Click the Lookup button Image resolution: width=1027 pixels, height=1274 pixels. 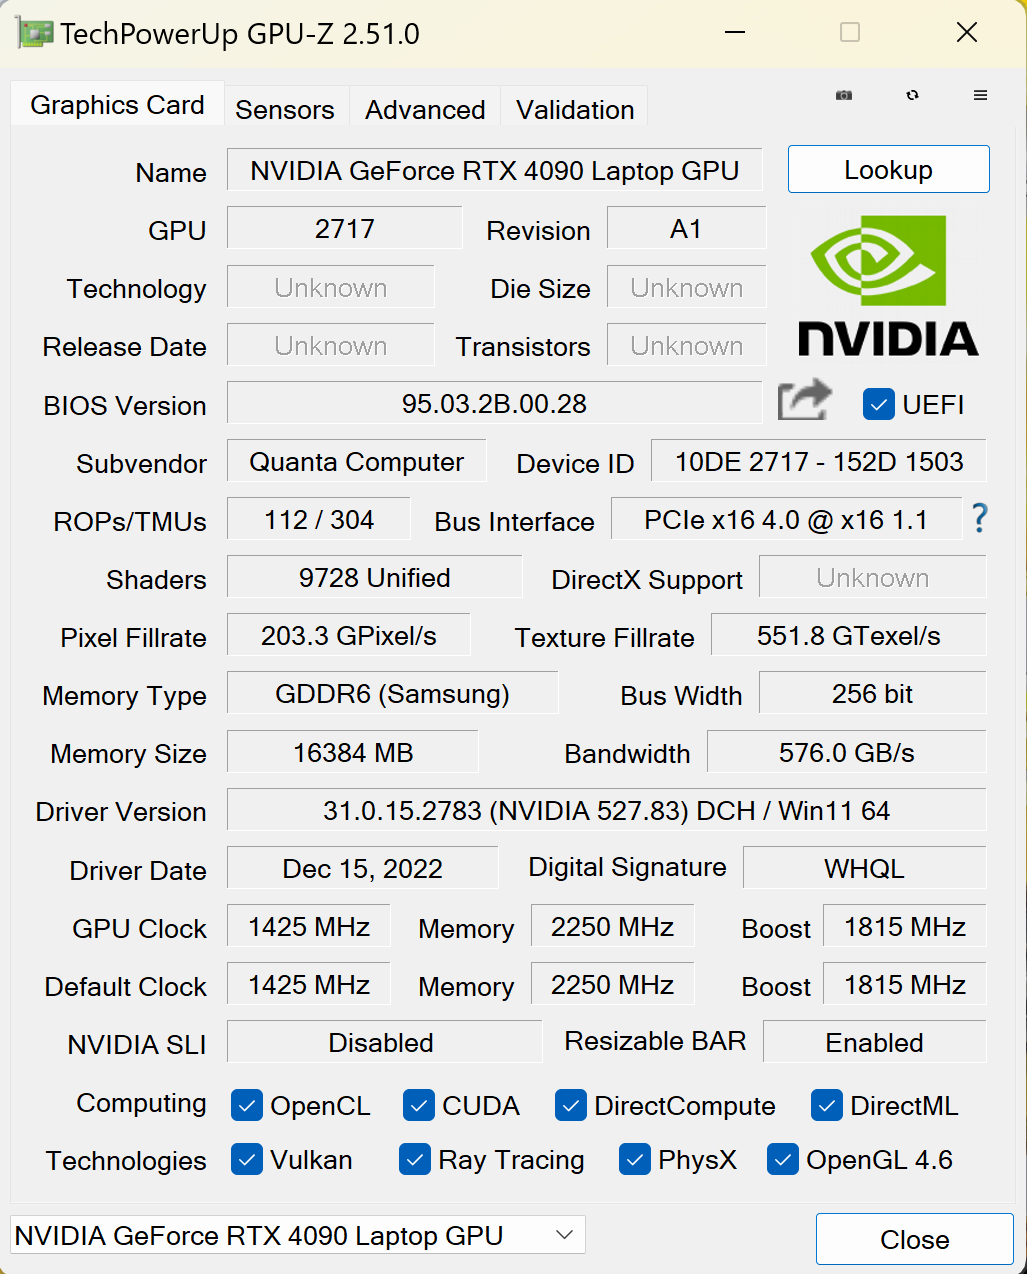point(887,169)
